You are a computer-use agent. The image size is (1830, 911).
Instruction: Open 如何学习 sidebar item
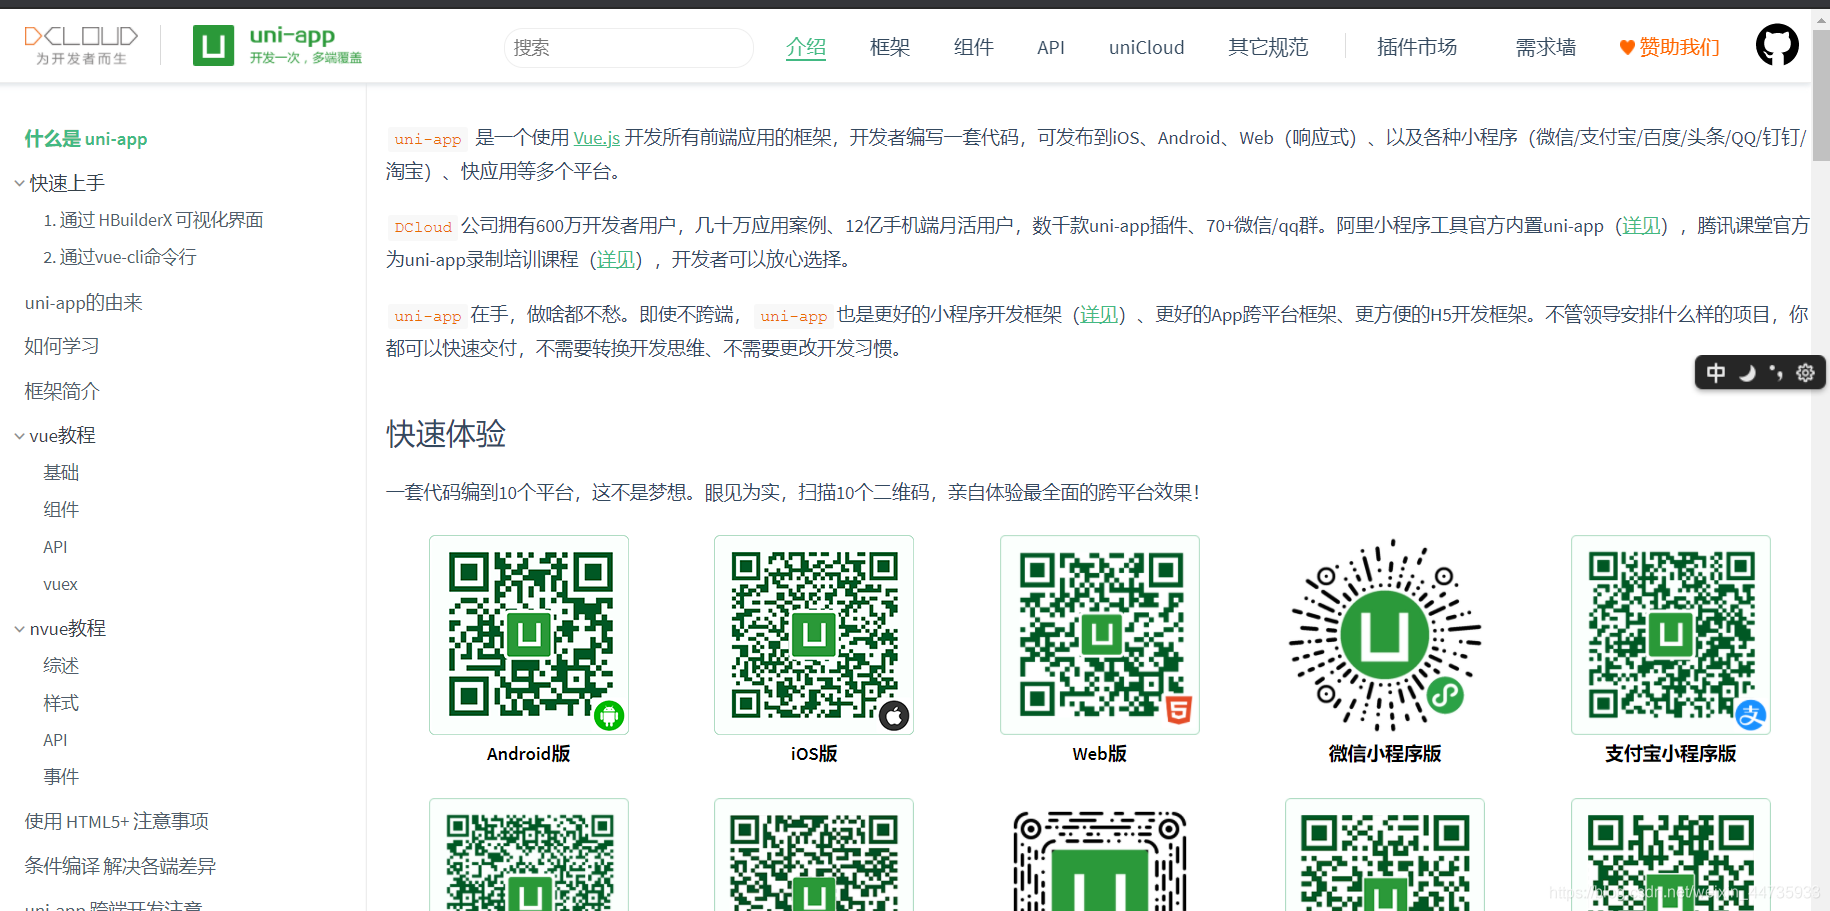point(62,346)
